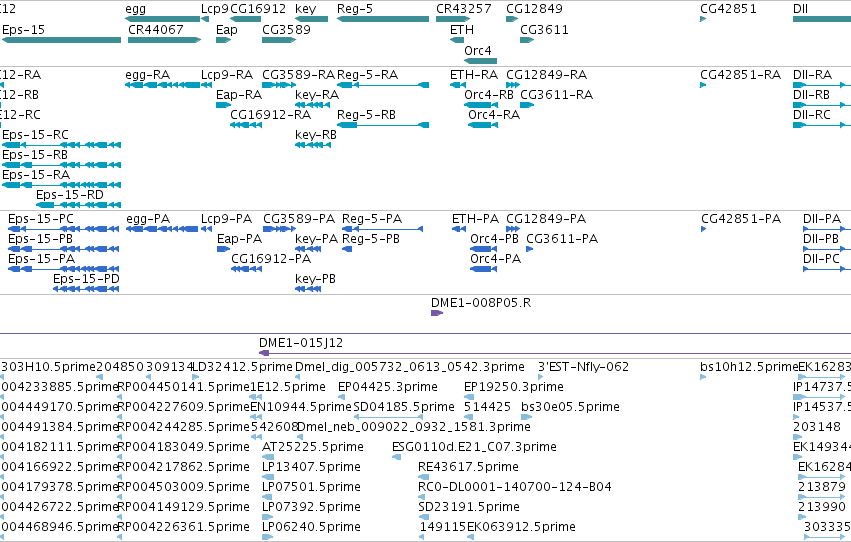The image size is (851, 542).
Task: Click the Eap gene label
Action: [227, 29]
